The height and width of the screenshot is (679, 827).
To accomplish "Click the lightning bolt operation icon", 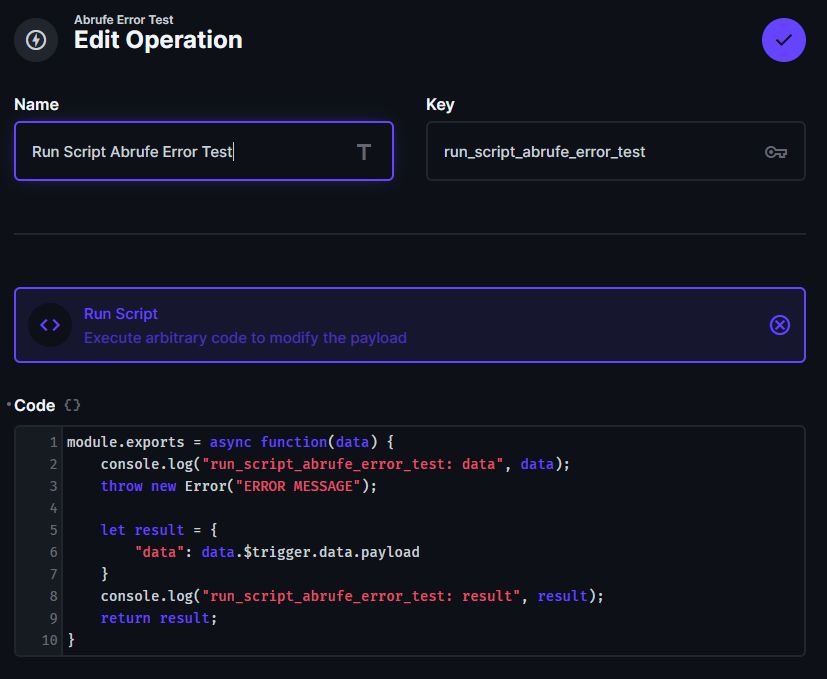I will tap(36, 40).
